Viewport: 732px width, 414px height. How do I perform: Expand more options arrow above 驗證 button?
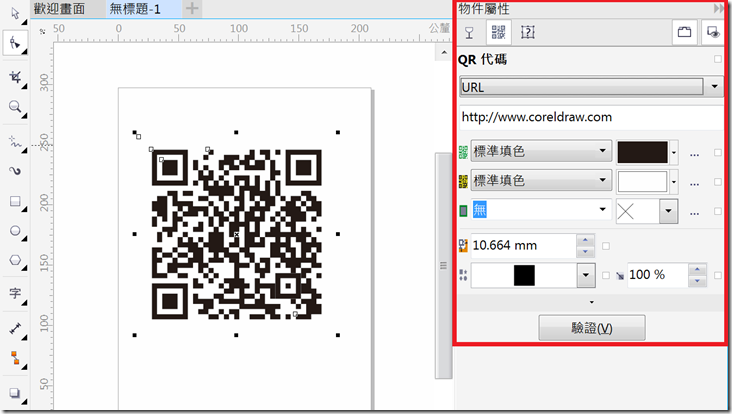click(591, 302)
